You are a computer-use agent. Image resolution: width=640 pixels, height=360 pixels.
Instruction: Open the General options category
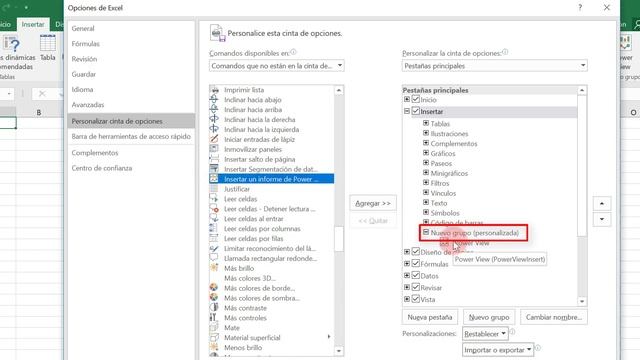tap(83, 28)
